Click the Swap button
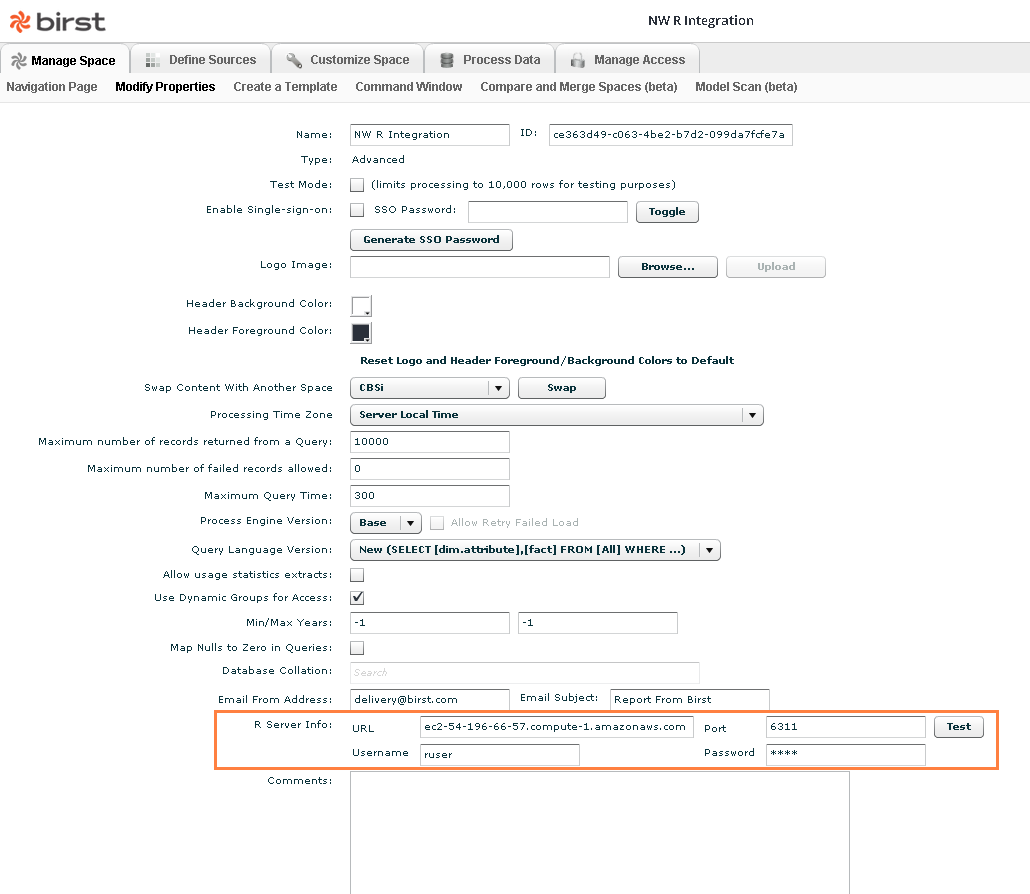Viewport: 1030px width, 894px height. 562,388
